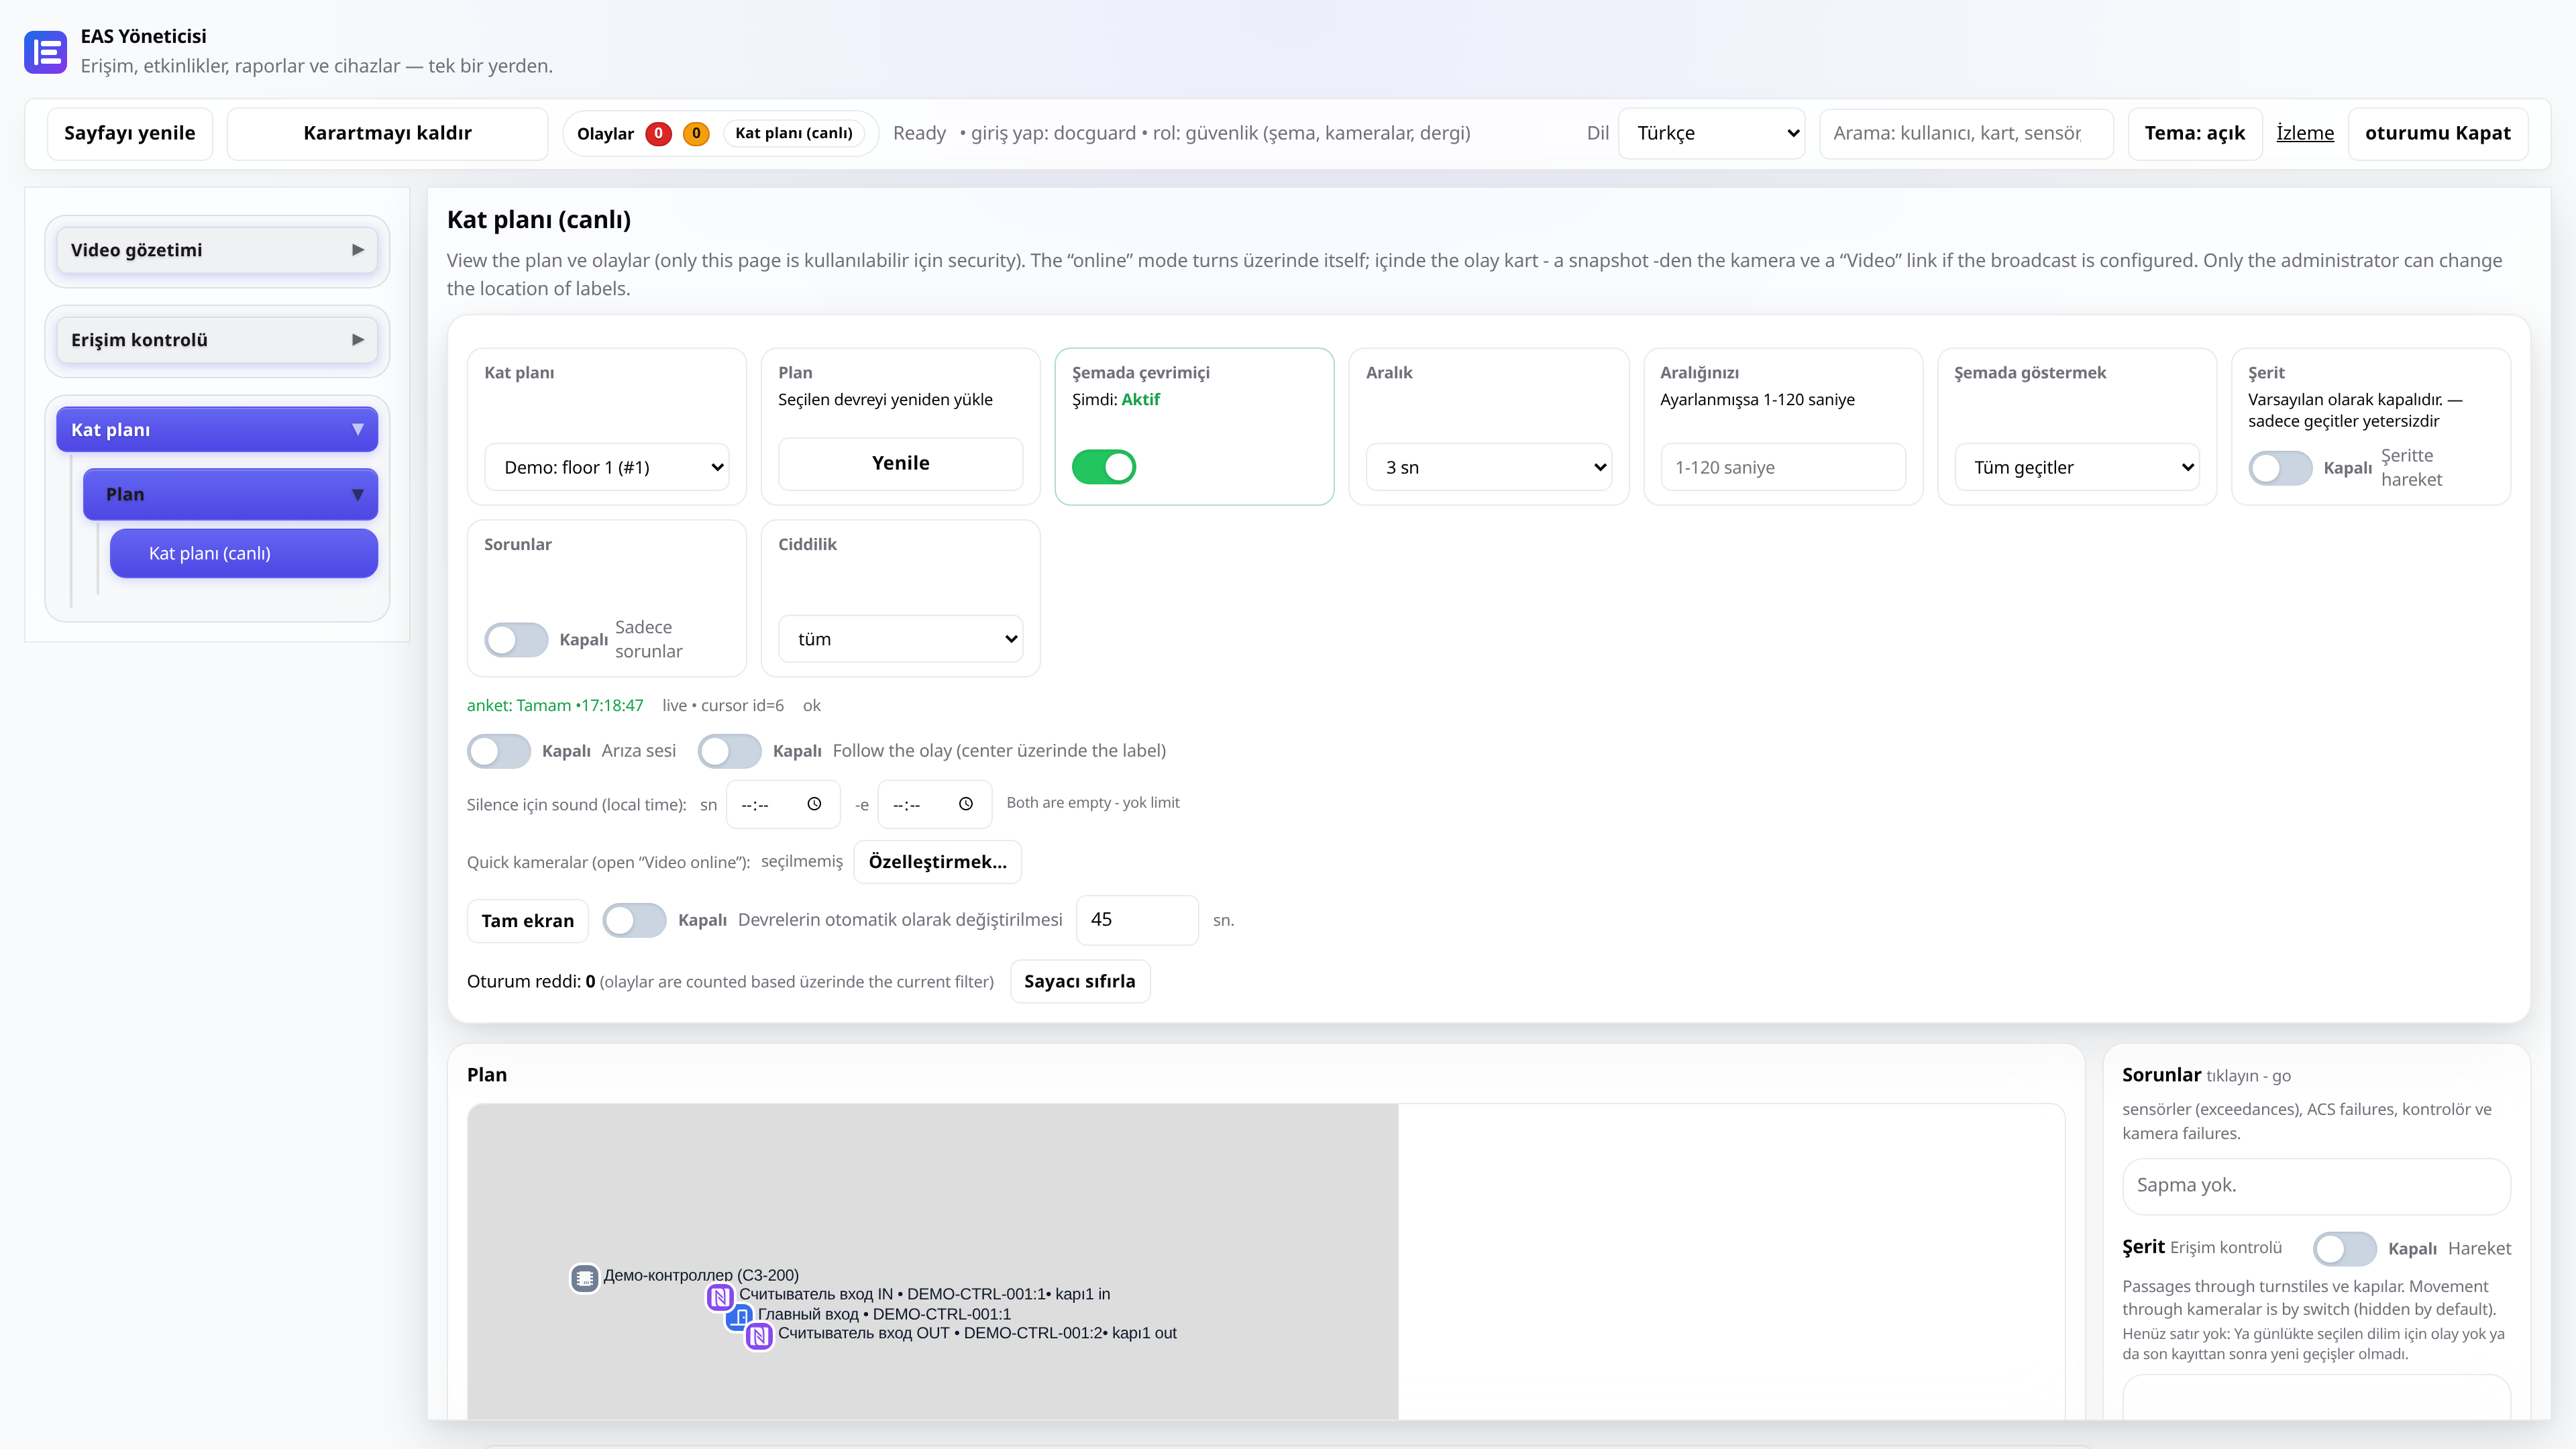
Task: Open the clock picker in first silence time
Action: (814, 804)
